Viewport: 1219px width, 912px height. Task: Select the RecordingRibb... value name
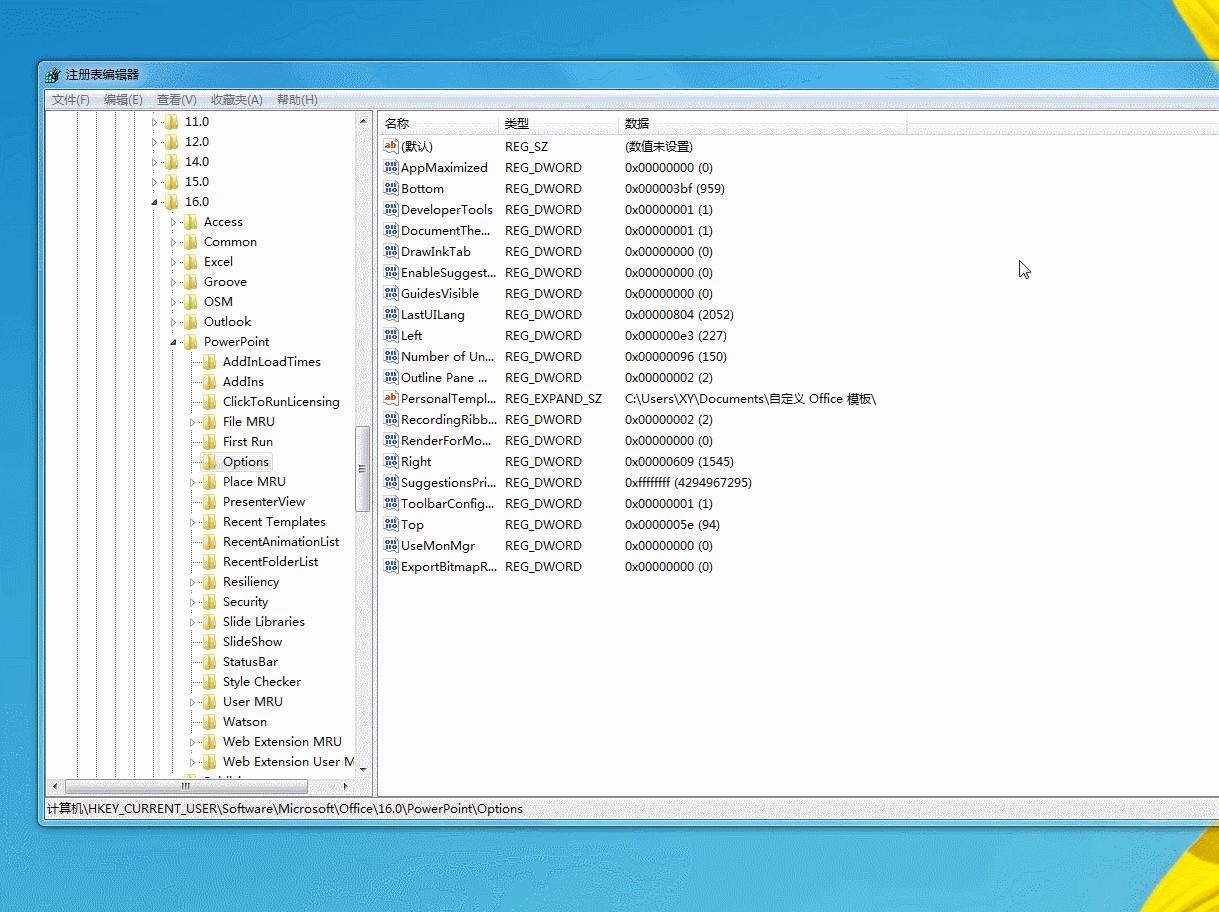coord(448,419)
